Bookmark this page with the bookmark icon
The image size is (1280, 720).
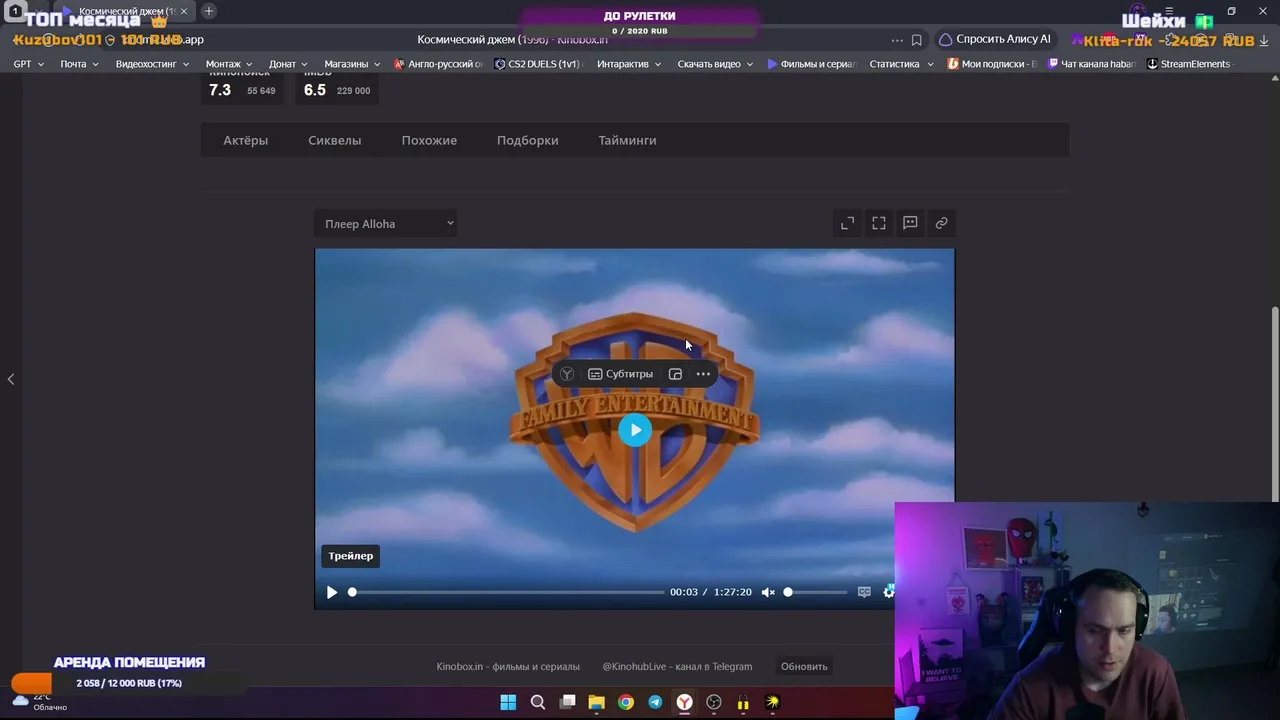coord(916,40)
